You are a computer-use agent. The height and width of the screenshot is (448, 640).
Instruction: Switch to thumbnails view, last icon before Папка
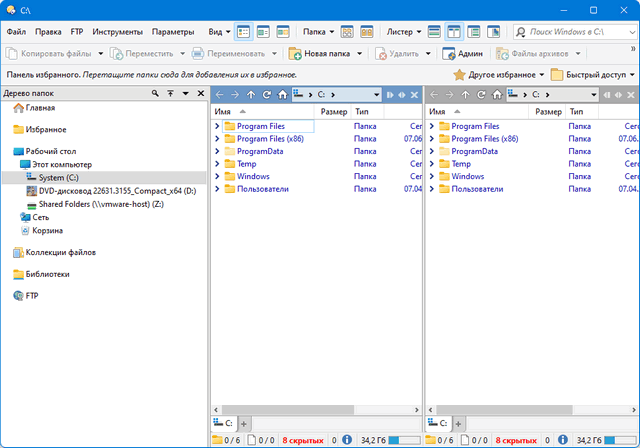283,31
